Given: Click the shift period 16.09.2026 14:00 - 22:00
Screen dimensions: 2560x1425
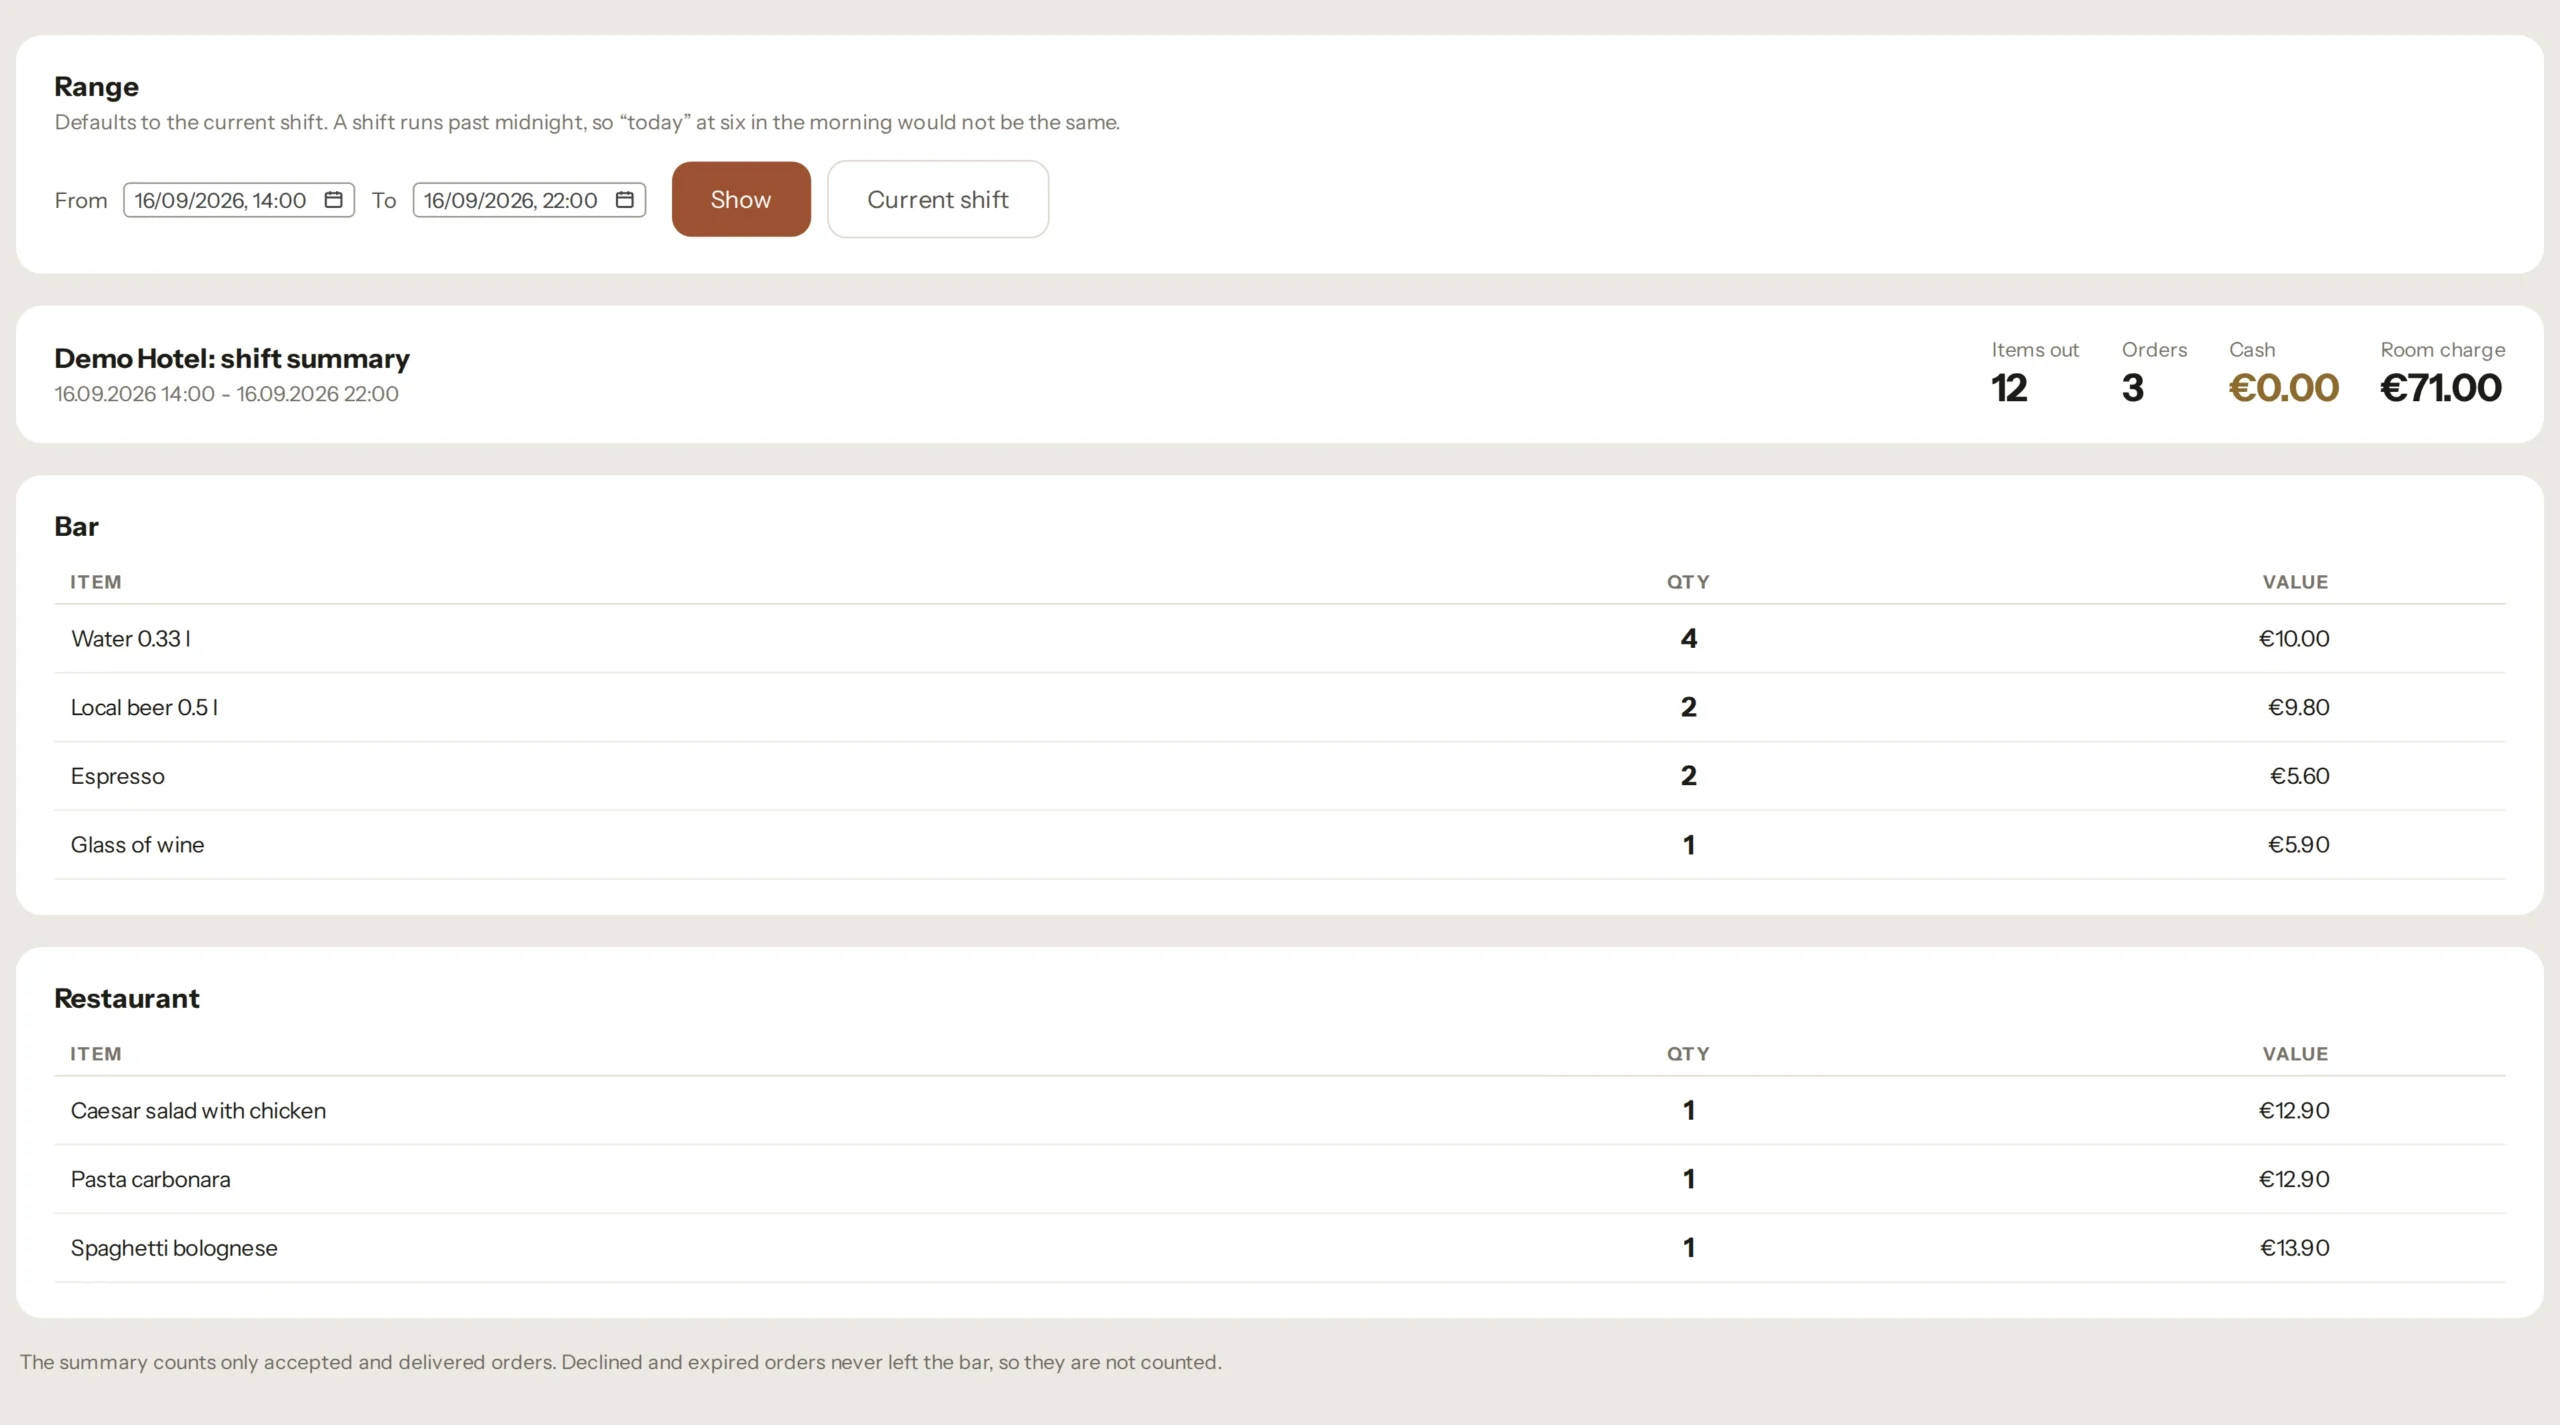Looking at the screenshot, I should [x=226, y=394].
